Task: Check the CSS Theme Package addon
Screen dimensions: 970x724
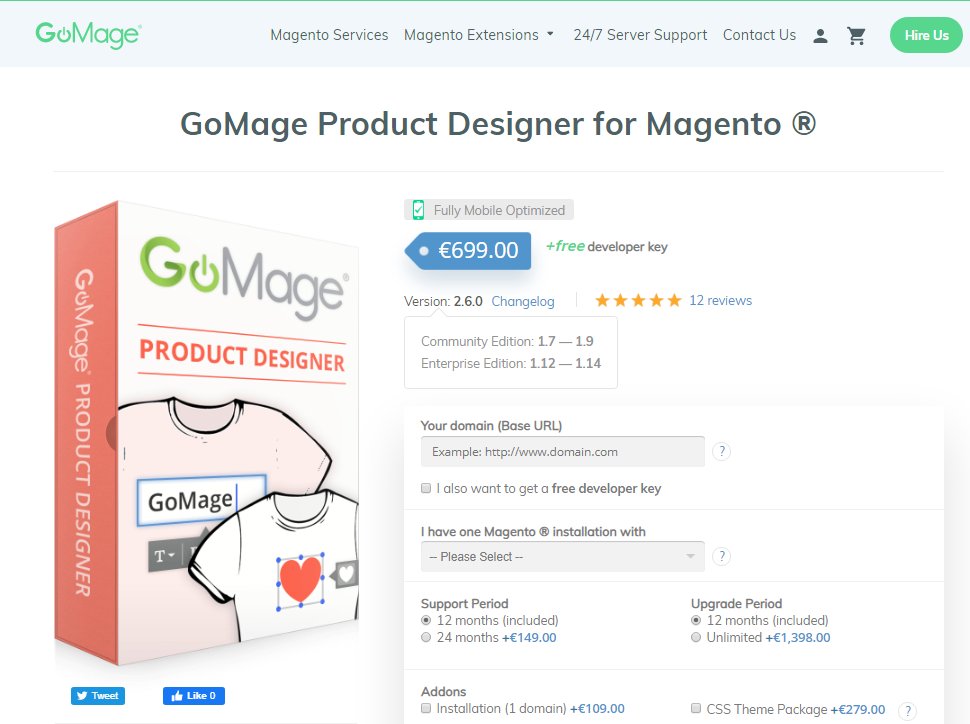Action: point(696,708)
